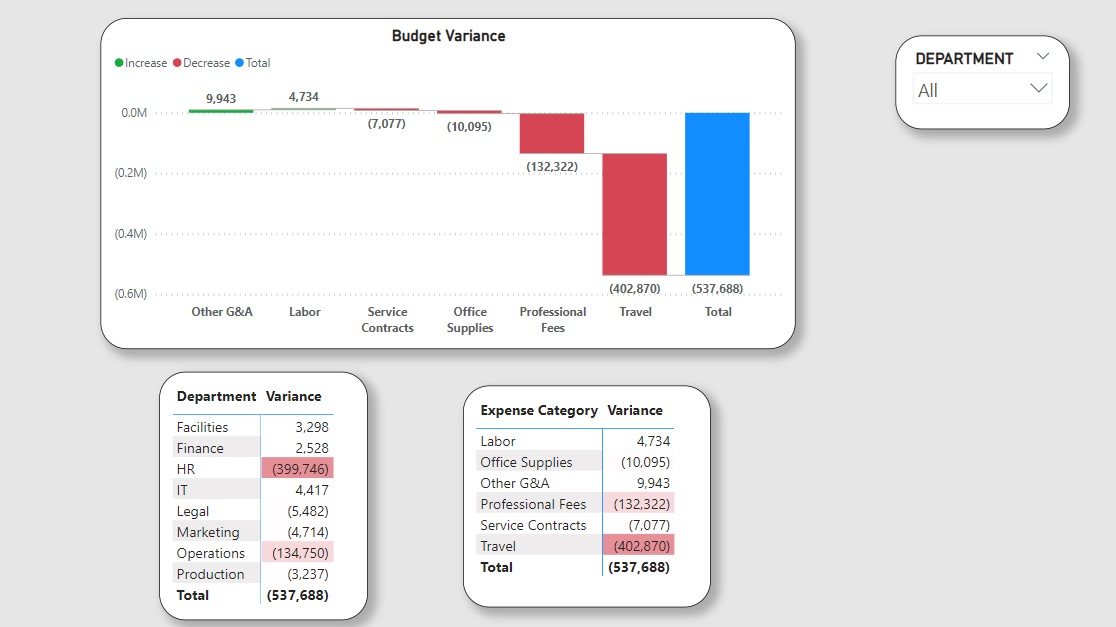Click the 4,734 data label above Labor bar
Screen dimensions: 1116x627
303,97
